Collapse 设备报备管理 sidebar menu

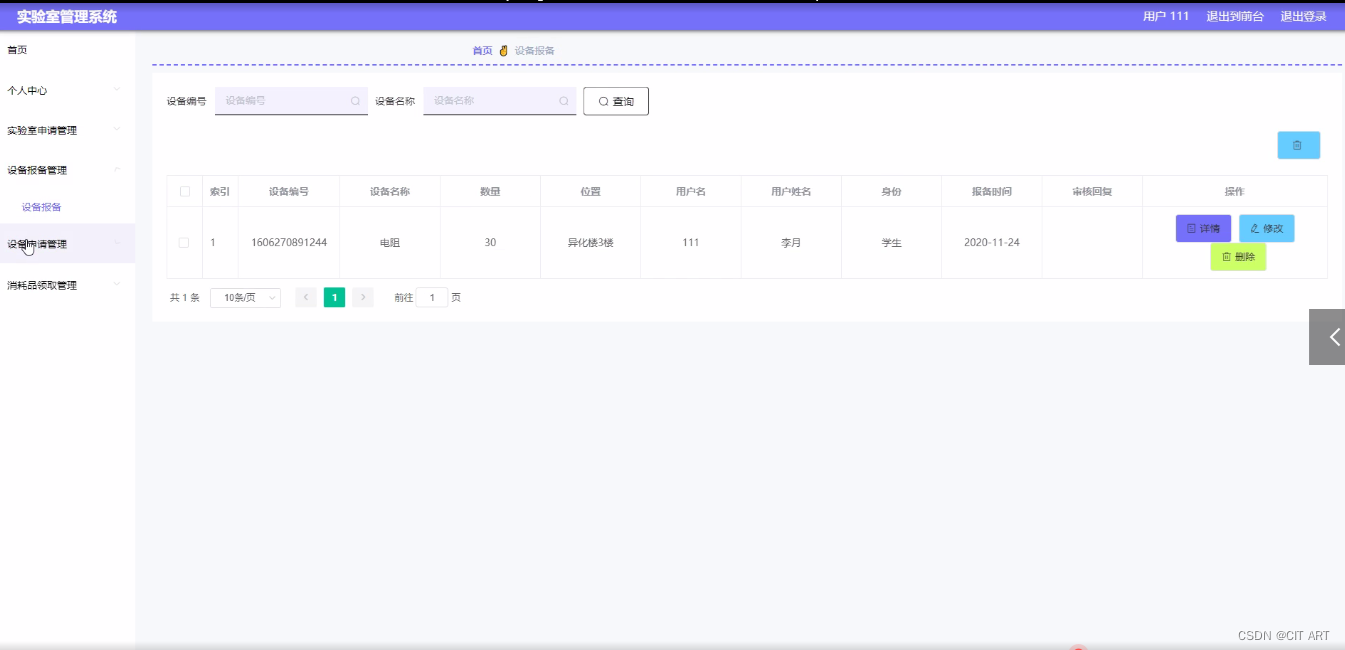pos(67,170)
